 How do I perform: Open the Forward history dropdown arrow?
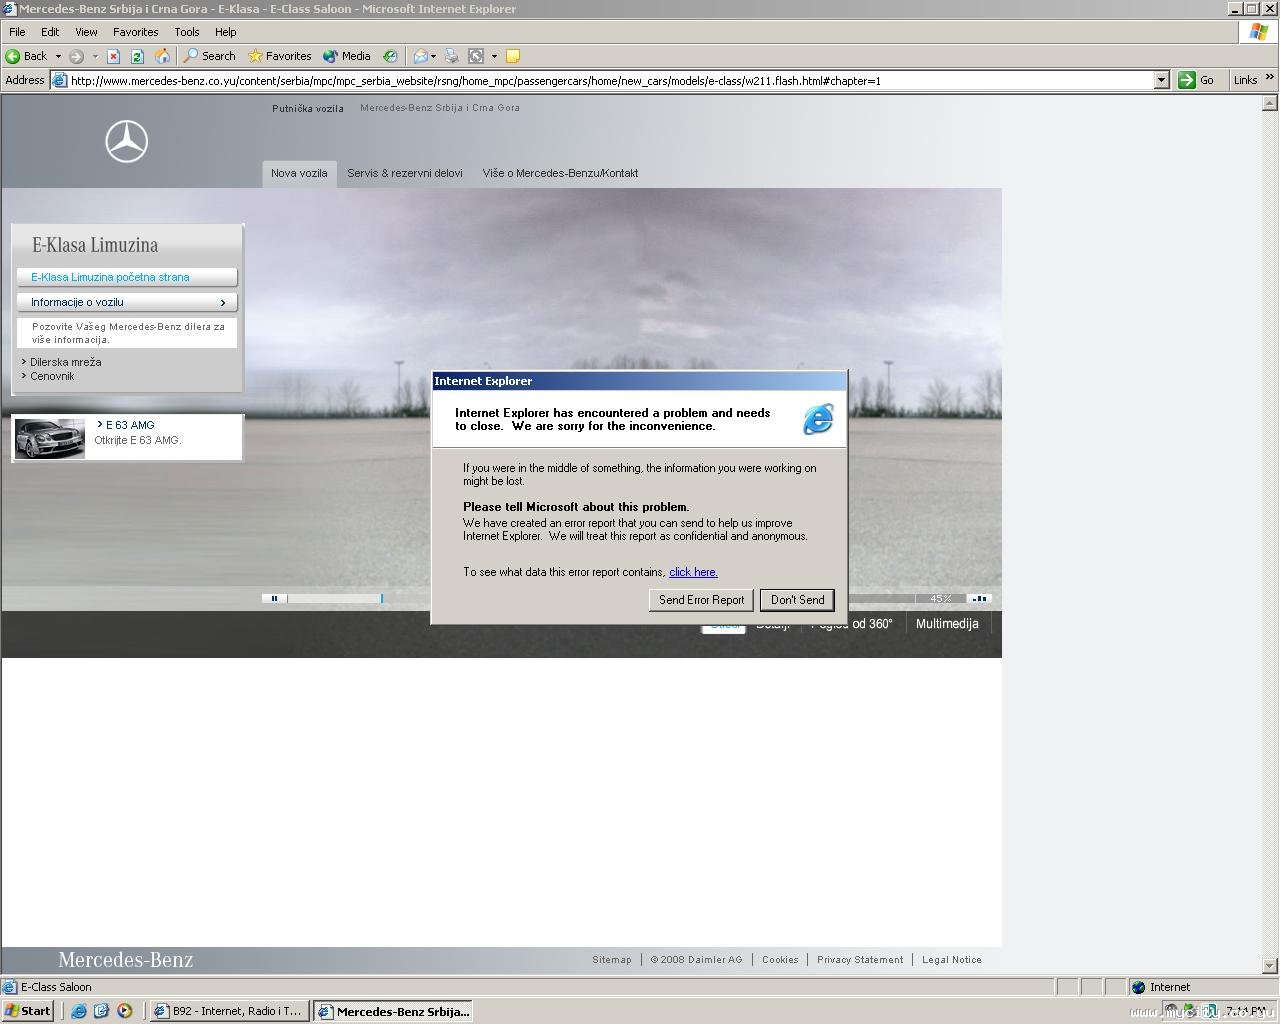95,56
